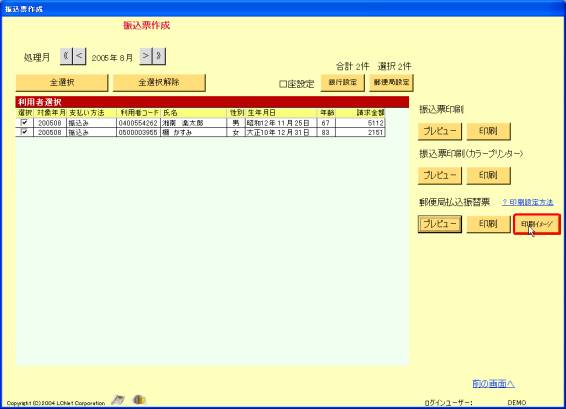The height and width of the screenshot is (409, 566).
Task: Print button under 振込票印刷 section
Action: point(488,131)
